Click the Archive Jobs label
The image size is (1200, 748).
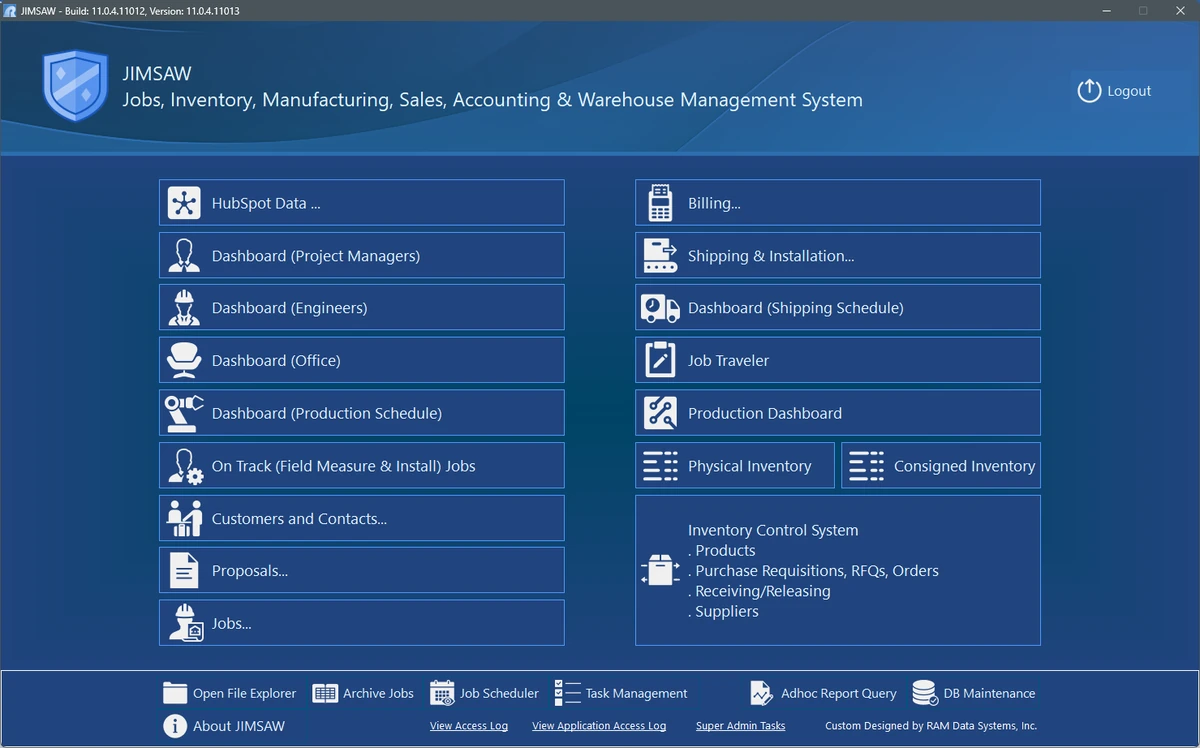click(378, 693)
